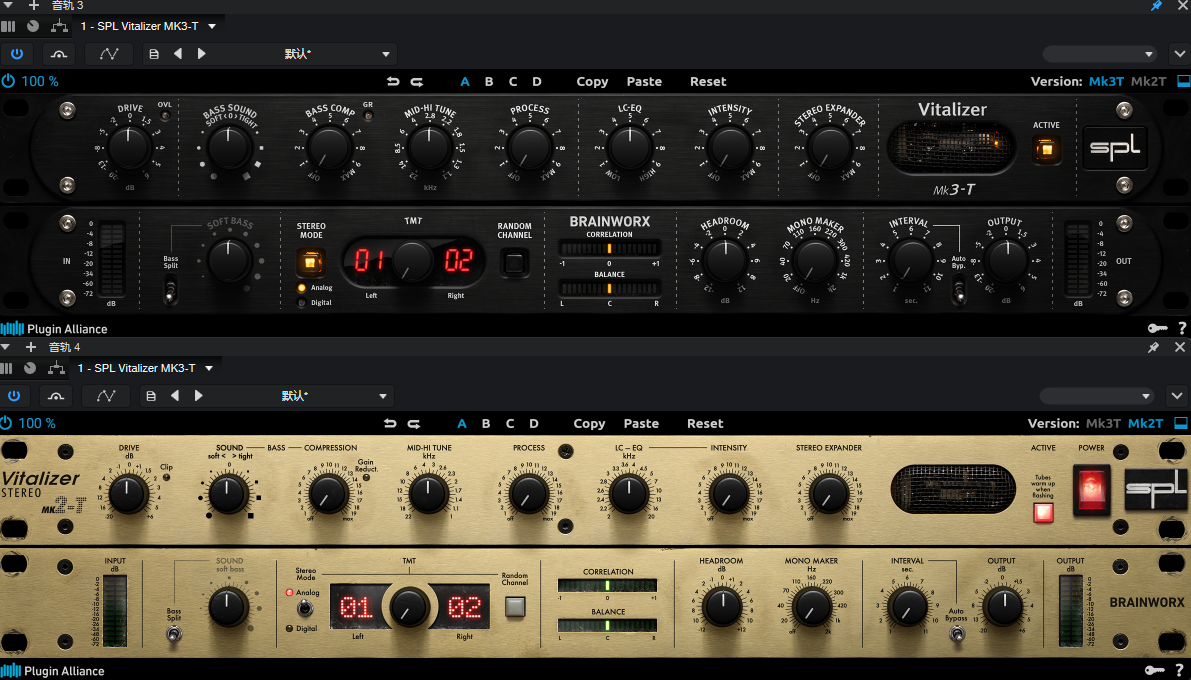Viewport: 1191px width, 680px height.
Task: Click Copy in the Mk3-T toolbar
Action: point(592,81)
